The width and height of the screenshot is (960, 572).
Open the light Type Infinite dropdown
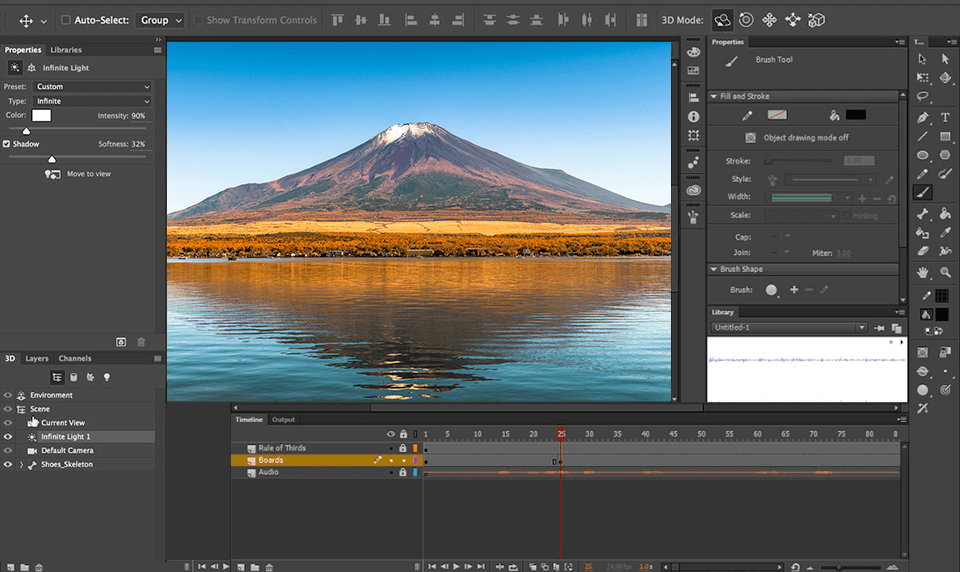click(92, 101)
